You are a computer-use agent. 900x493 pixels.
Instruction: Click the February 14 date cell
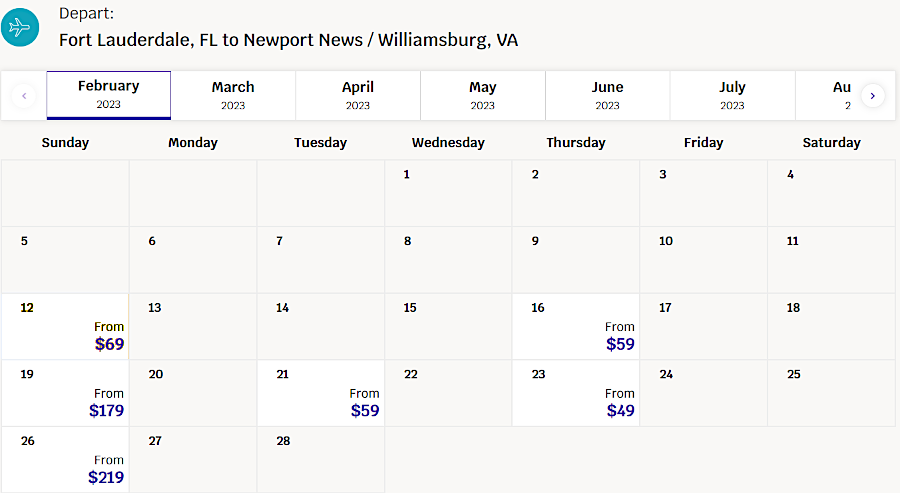(x=320, y=327)
